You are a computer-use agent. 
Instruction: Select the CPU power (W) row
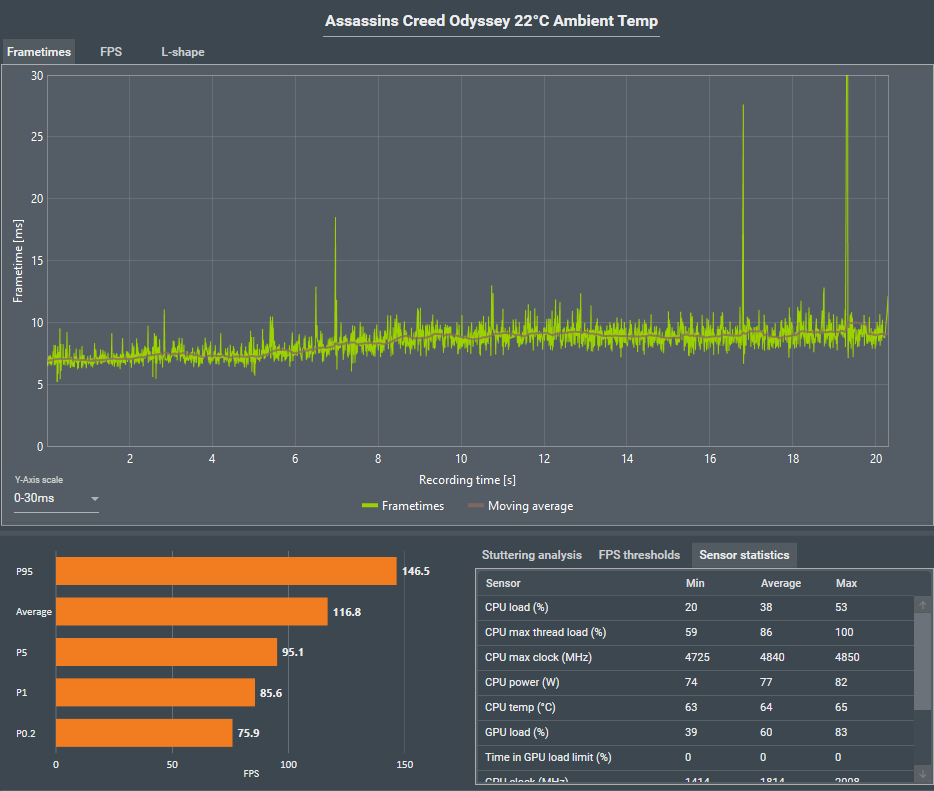pyautogui.click(x=696, y=683)
